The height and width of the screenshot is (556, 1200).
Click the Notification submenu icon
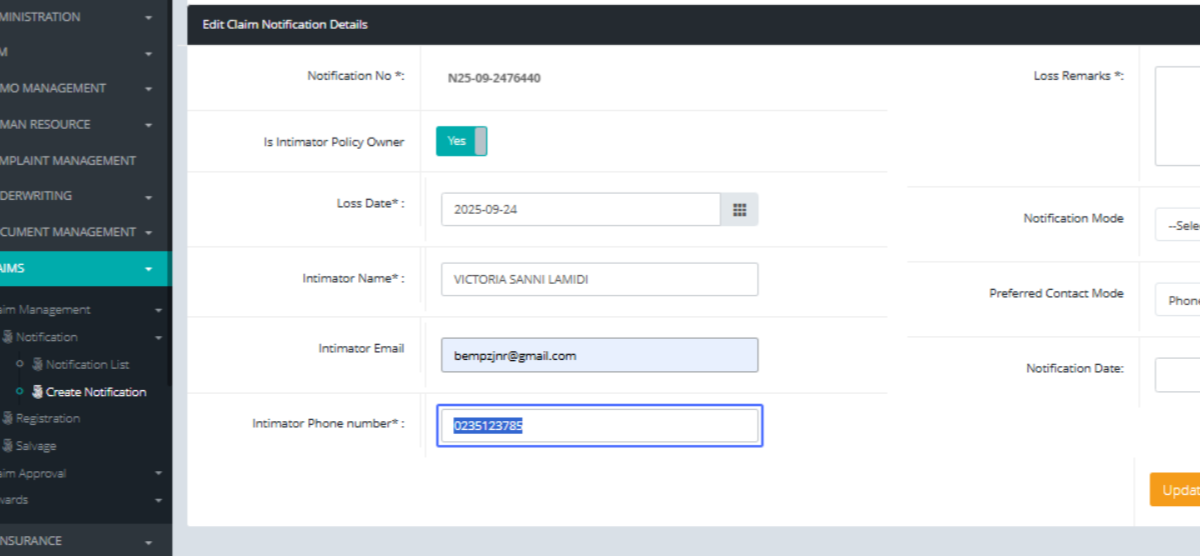(x=8, y=338)
